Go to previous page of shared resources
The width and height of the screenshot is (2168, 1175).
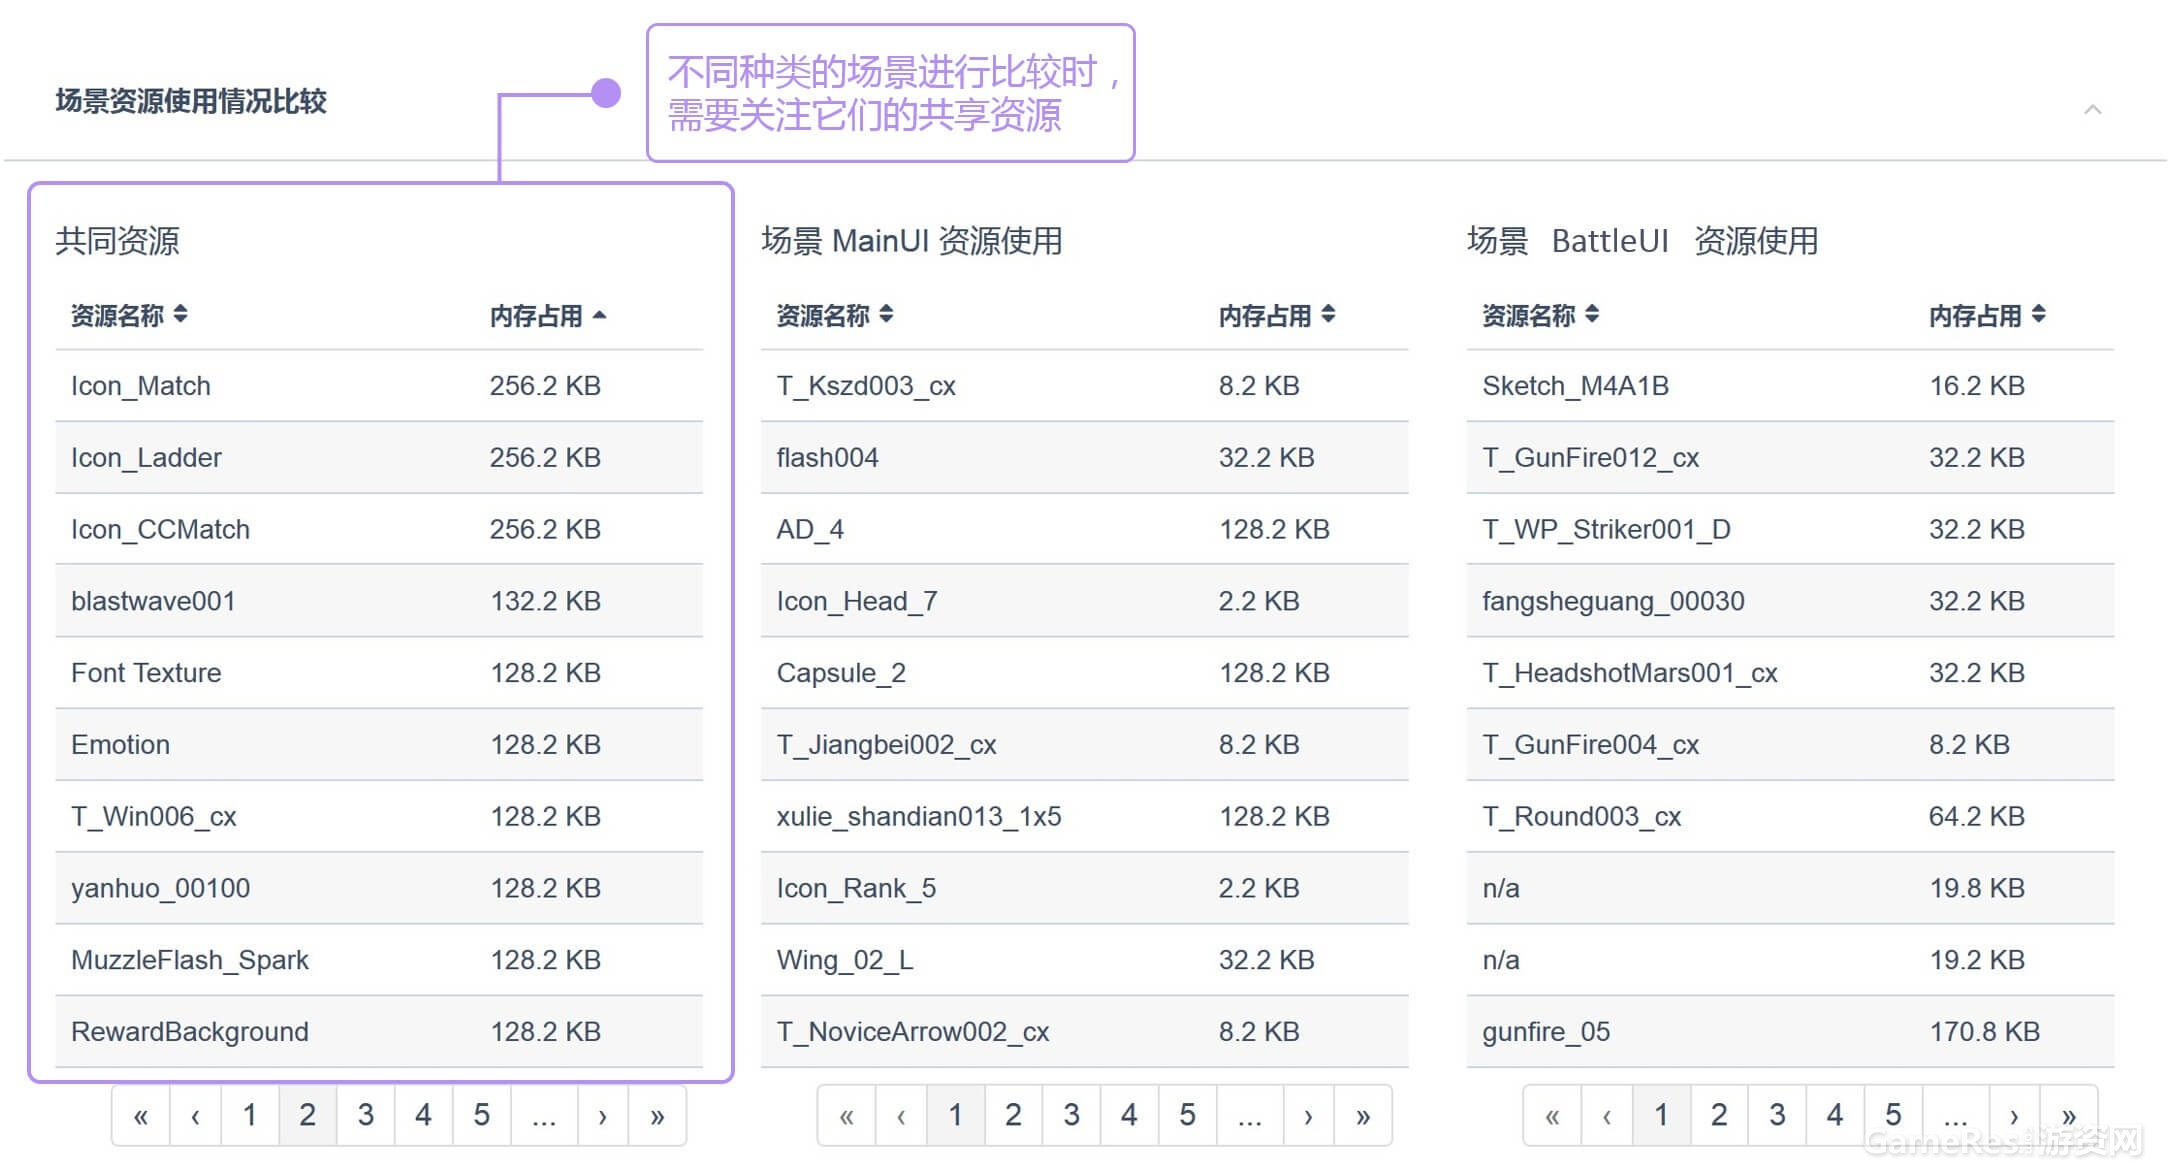pyautogui.click(x=196, y=1116)
